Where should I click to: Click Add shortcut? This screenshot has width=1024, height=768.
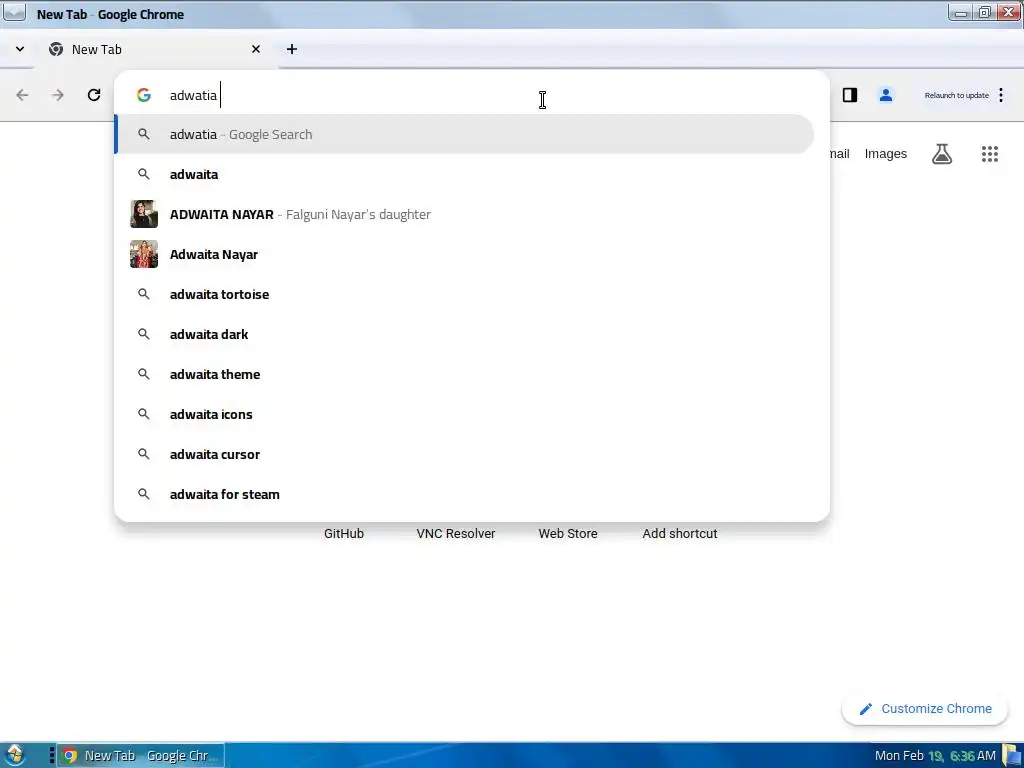[680, 534]
